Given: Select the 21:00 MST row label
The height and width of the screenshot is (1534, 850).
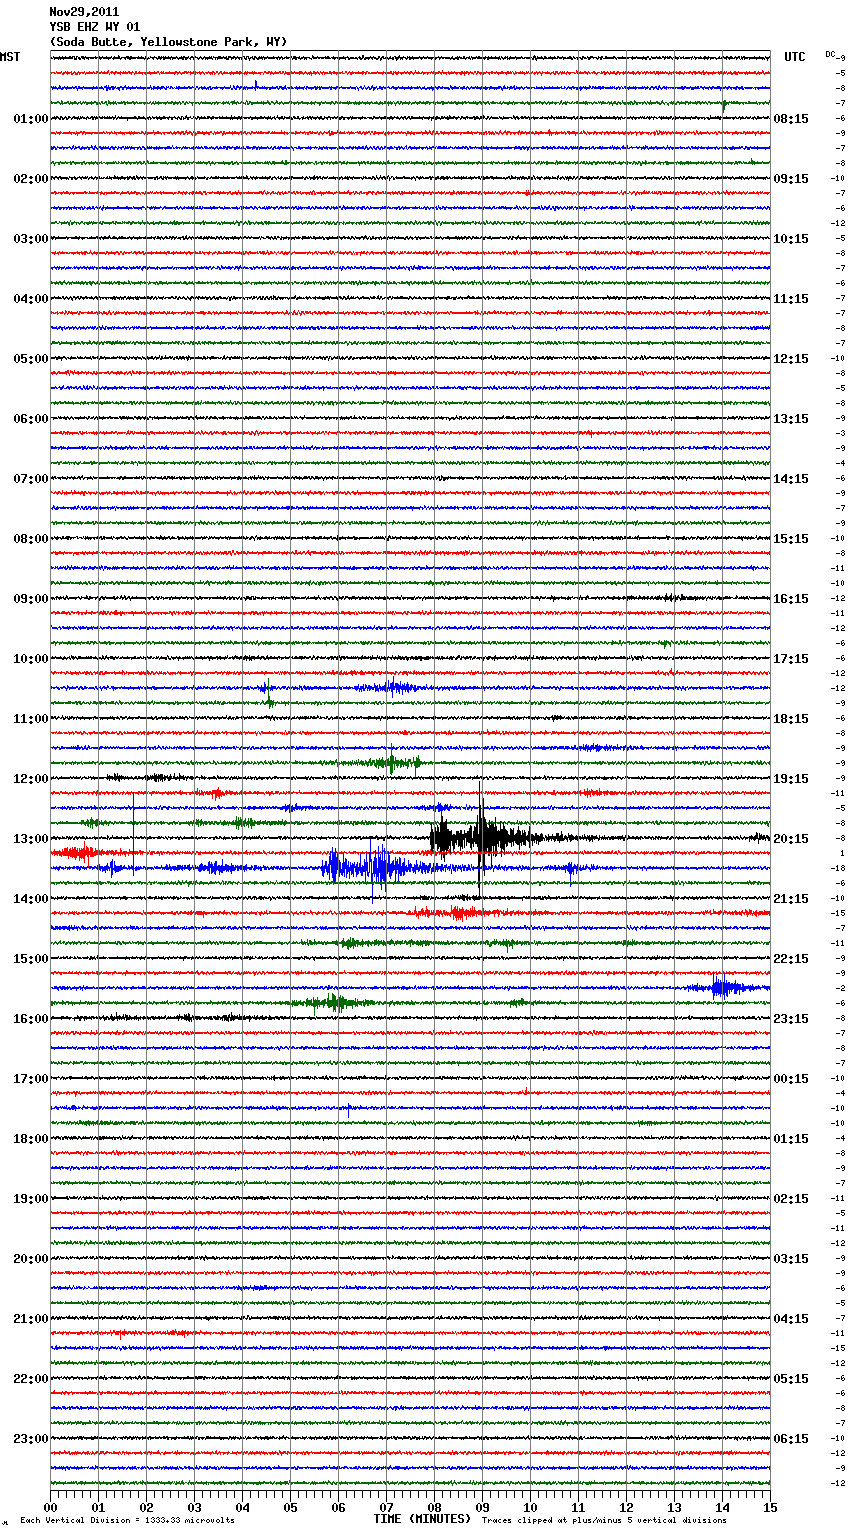Looking at the screenshot, I should pos(31,1319).
